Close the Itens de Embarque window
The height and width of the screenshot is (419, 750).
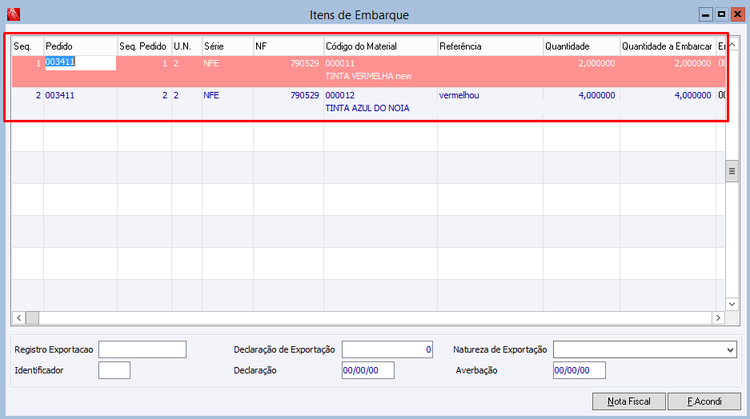coord(738,15)
